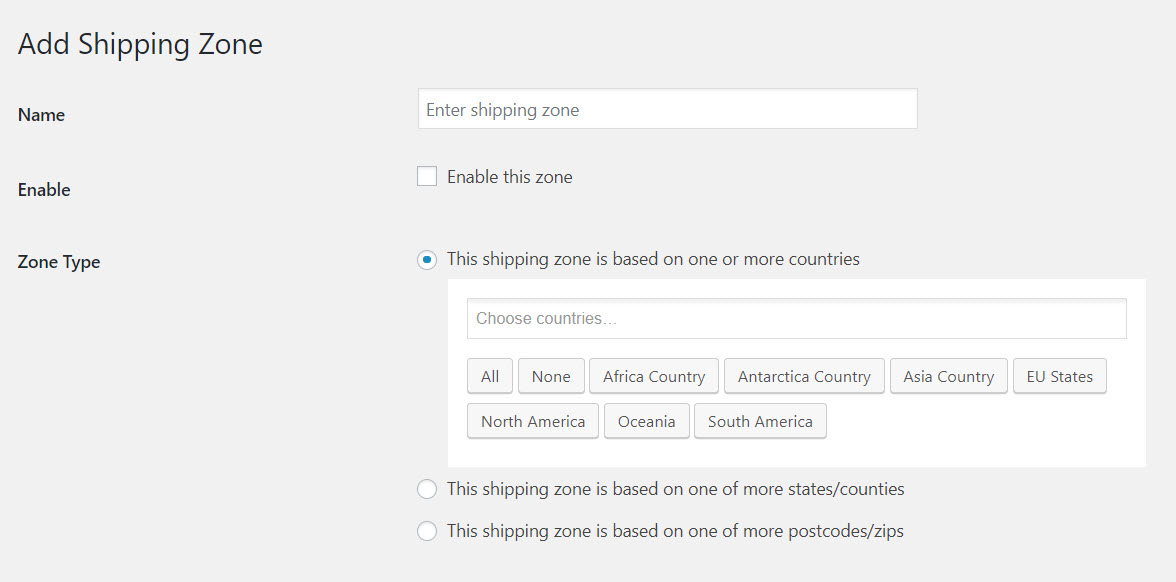Viewport: 1176px width, 582px height.
Task: Select All countries
Action: (489, 376)
